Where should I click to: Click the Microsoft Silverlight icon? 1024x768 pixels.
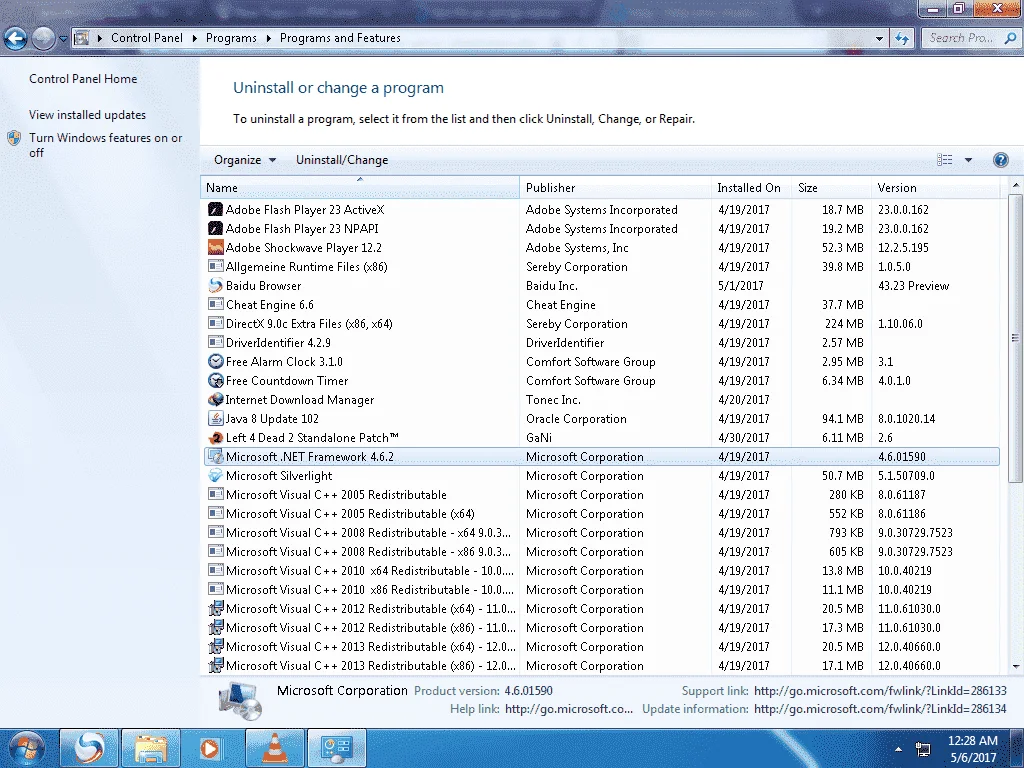coord(216,475)
